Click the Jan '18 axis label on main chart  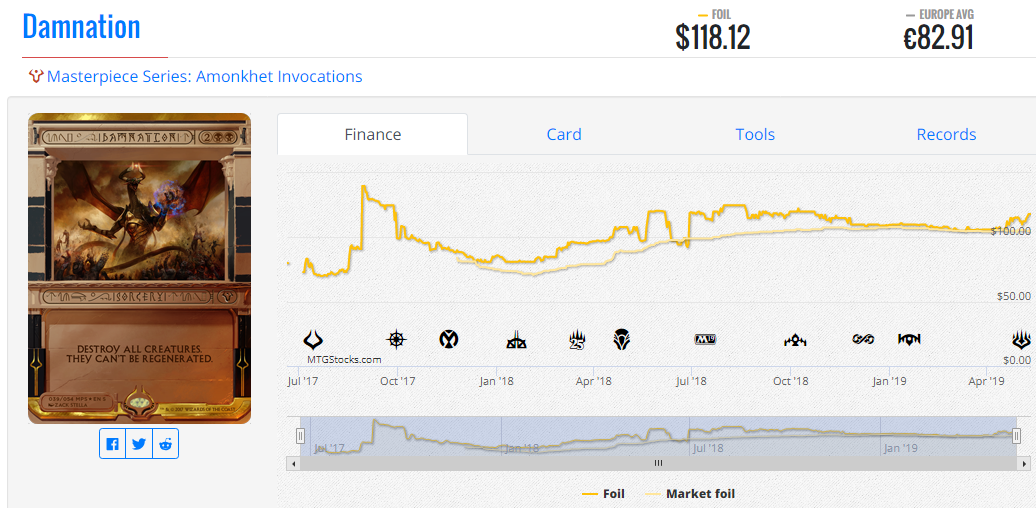coord(497,381)
